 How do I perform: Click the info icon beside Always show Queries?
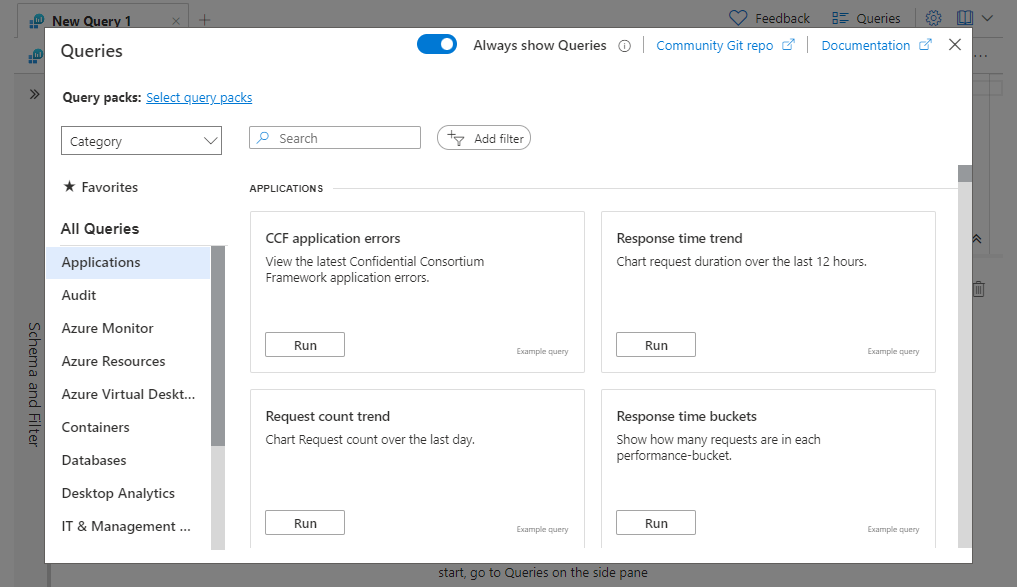click(624, 46)
